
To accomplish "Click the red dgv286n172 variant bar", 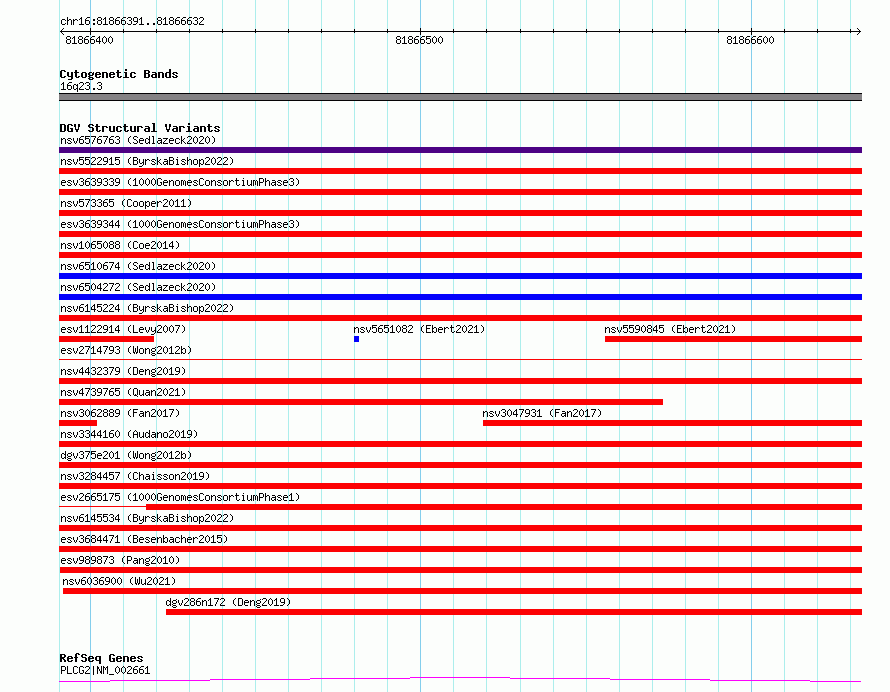I will coord(514,612).
